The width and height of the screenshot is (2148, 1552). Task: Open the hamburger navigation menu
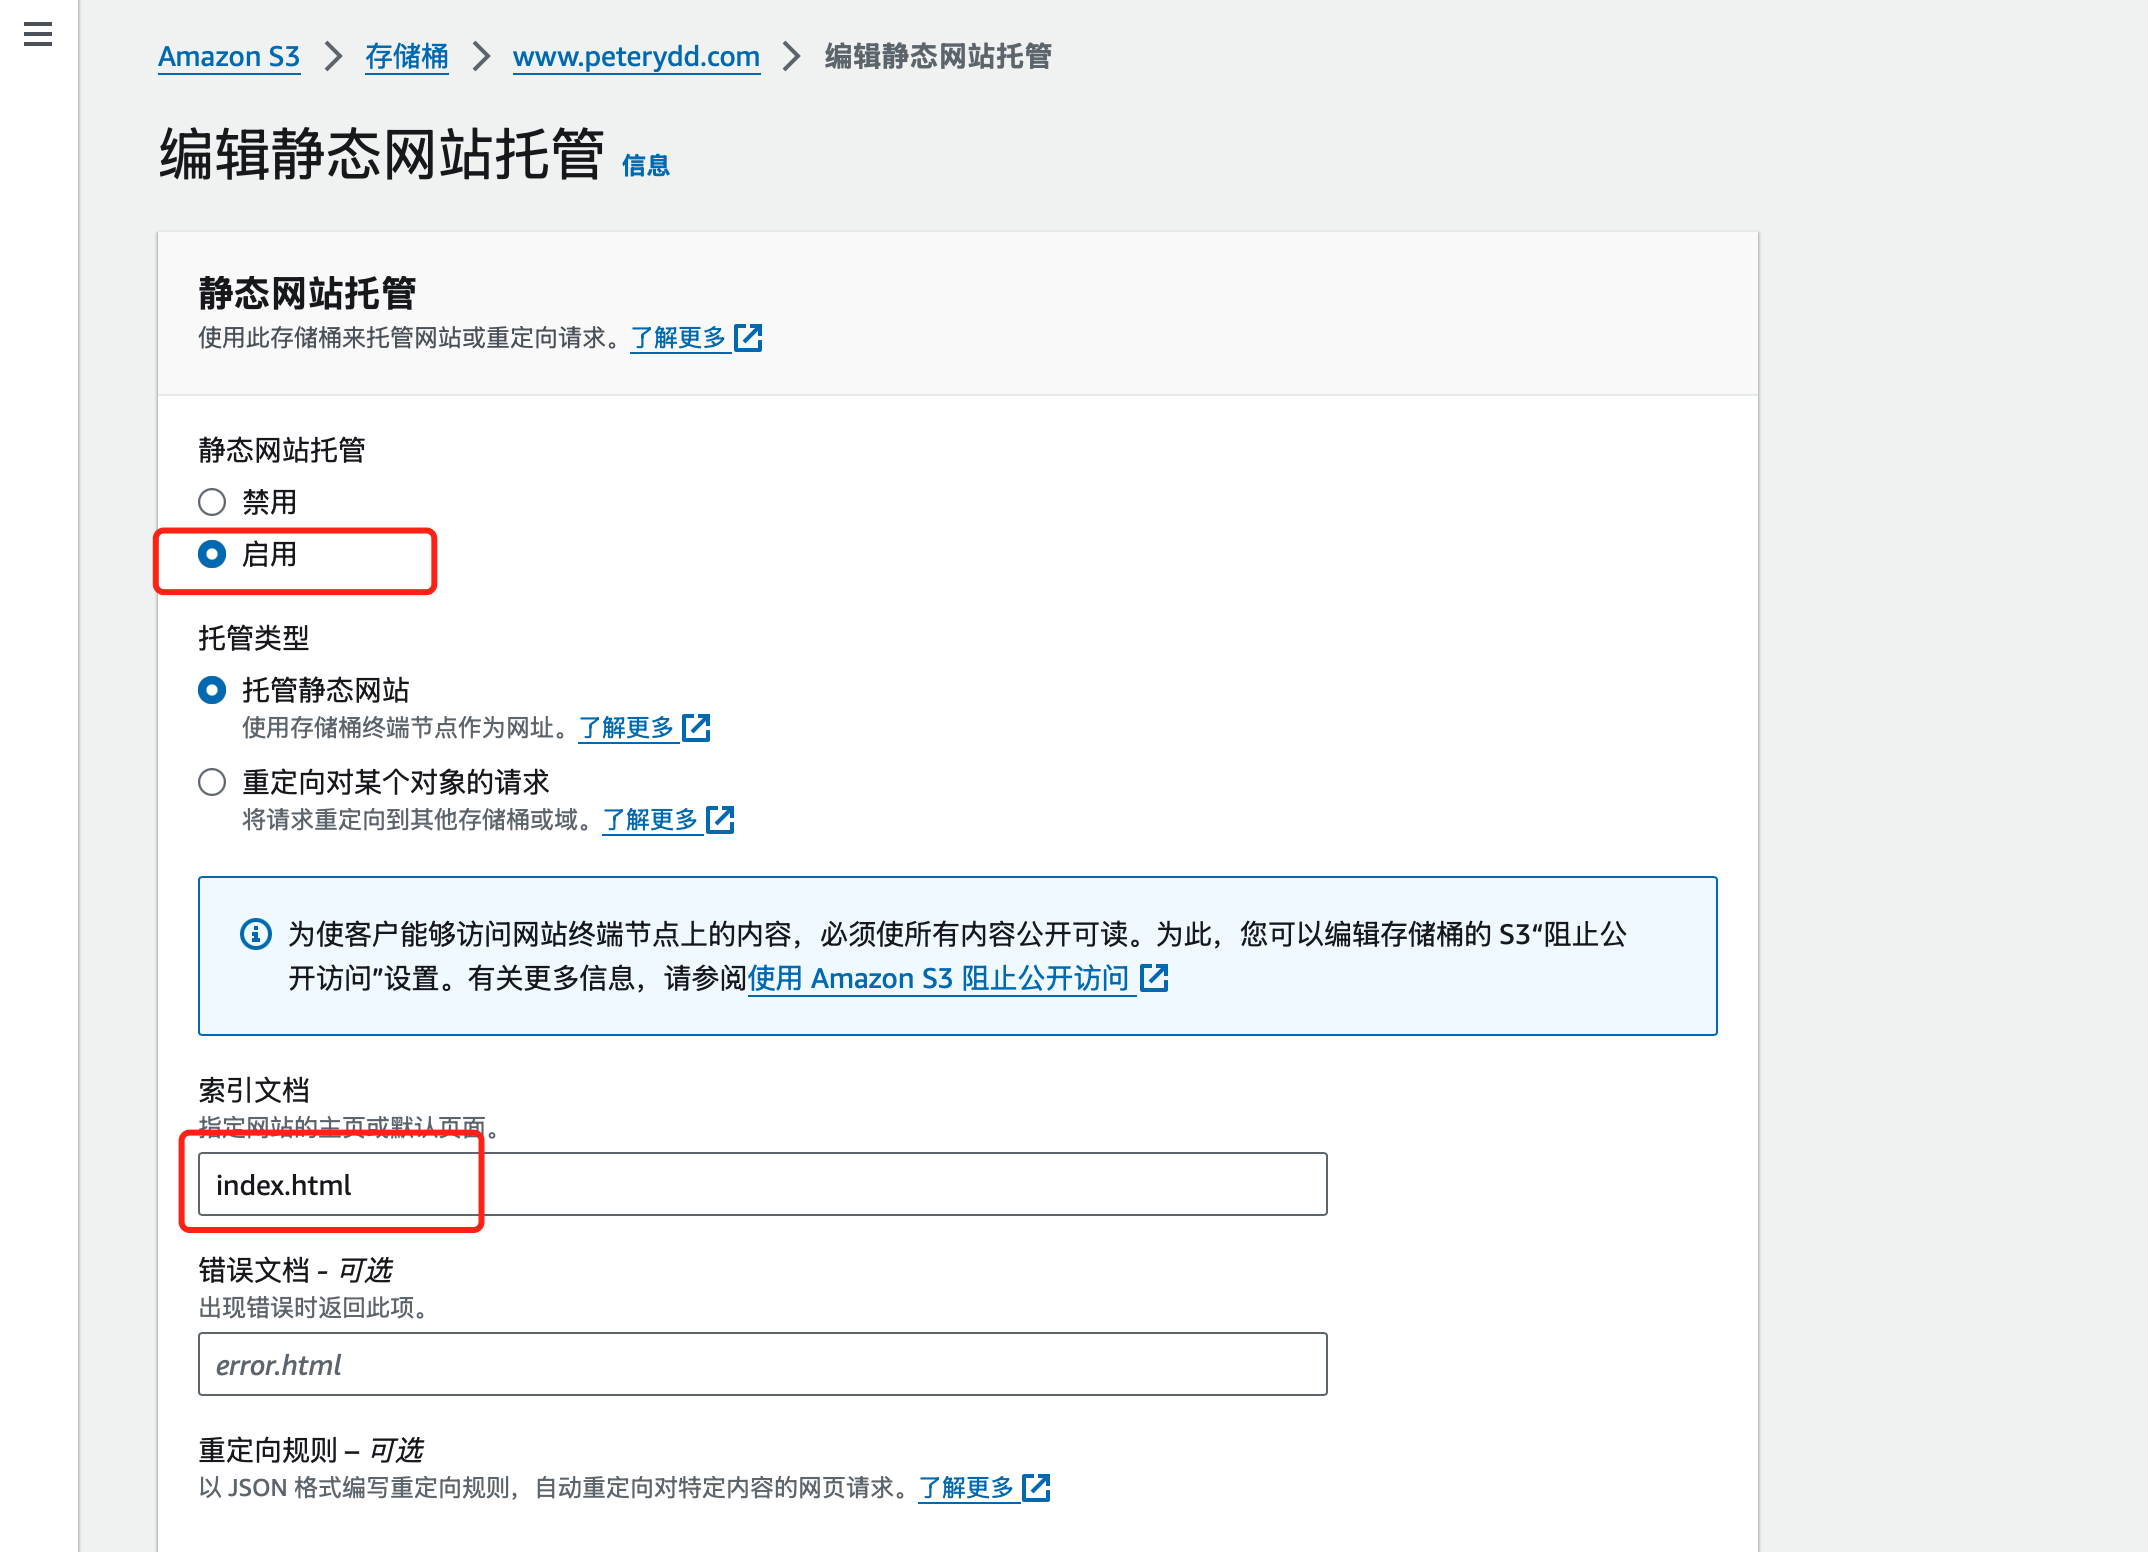point(38,35)
